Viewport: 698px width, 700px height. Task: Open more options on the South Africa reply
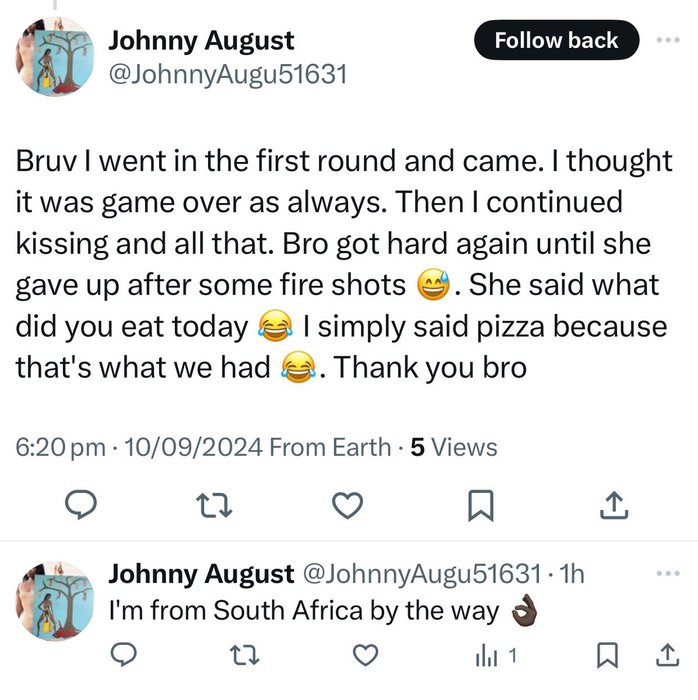666,574
